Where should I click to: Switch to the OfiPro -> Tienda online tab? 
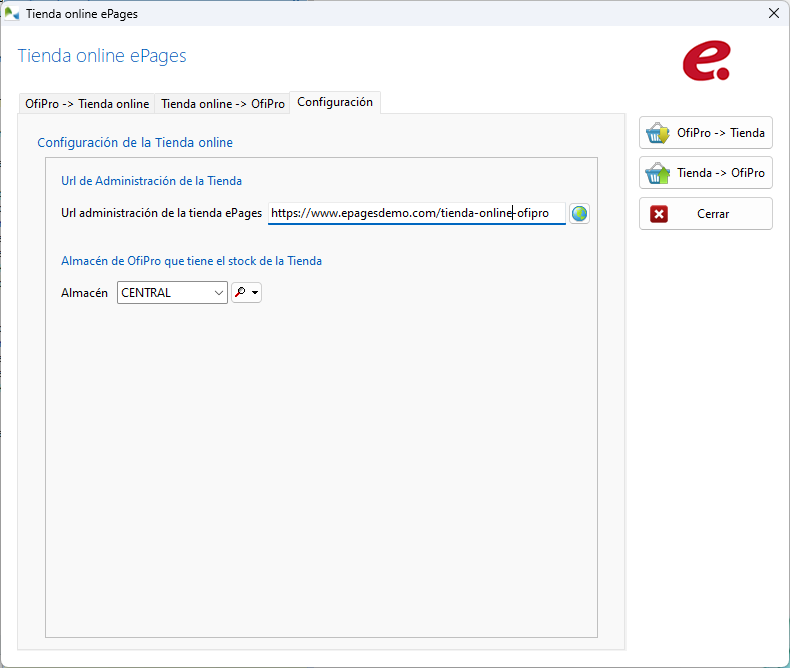tap(87, 104)
